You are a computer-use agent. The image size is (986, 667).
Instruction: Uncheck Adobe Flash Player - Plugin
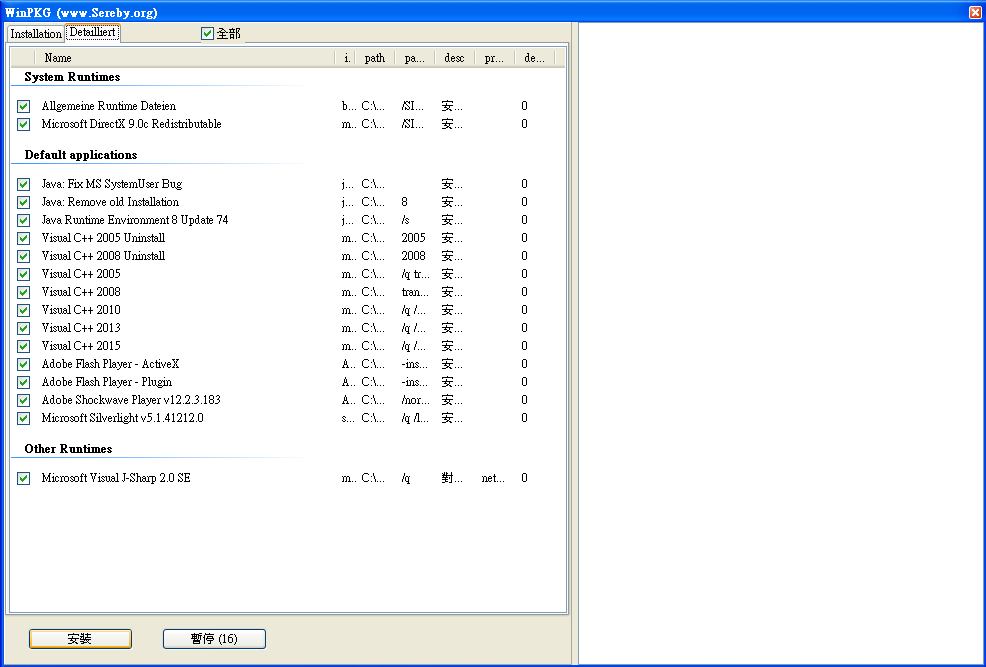[24, 382]
